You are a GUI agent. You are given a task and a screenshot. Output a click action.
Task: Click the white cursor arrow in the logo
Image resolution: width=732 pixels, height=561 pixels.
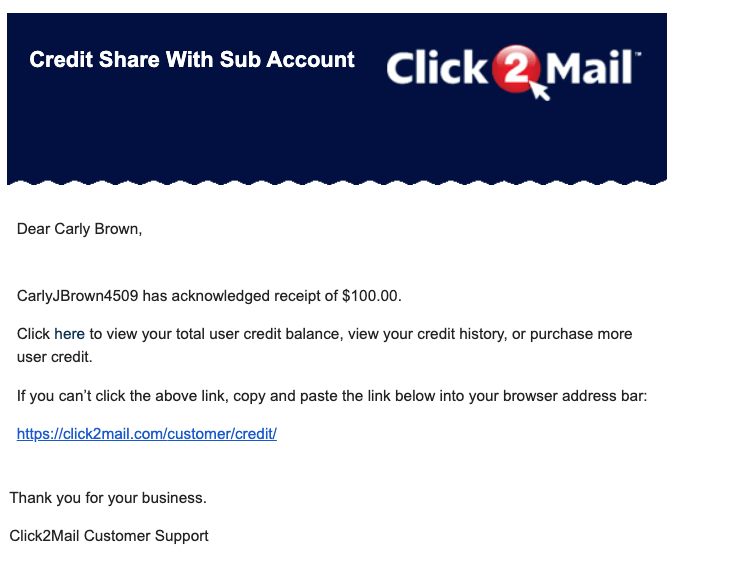click(x=540, y=90)
